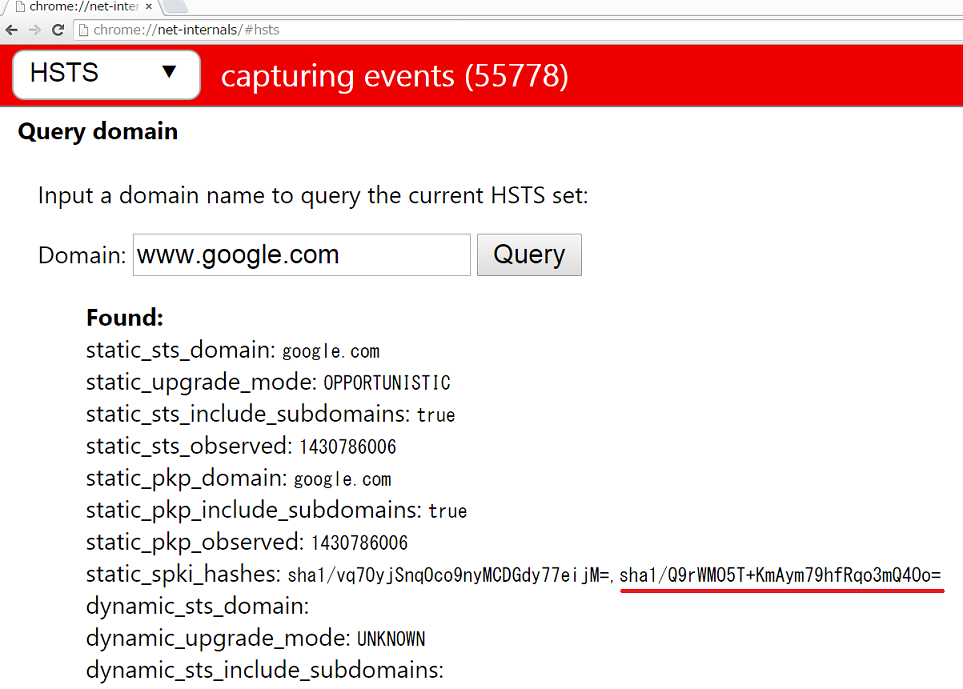Click the sha1/Q9rWMO5T+KmAym79hfRqo3mQ4Oo= hash

(x=780, y=575)
